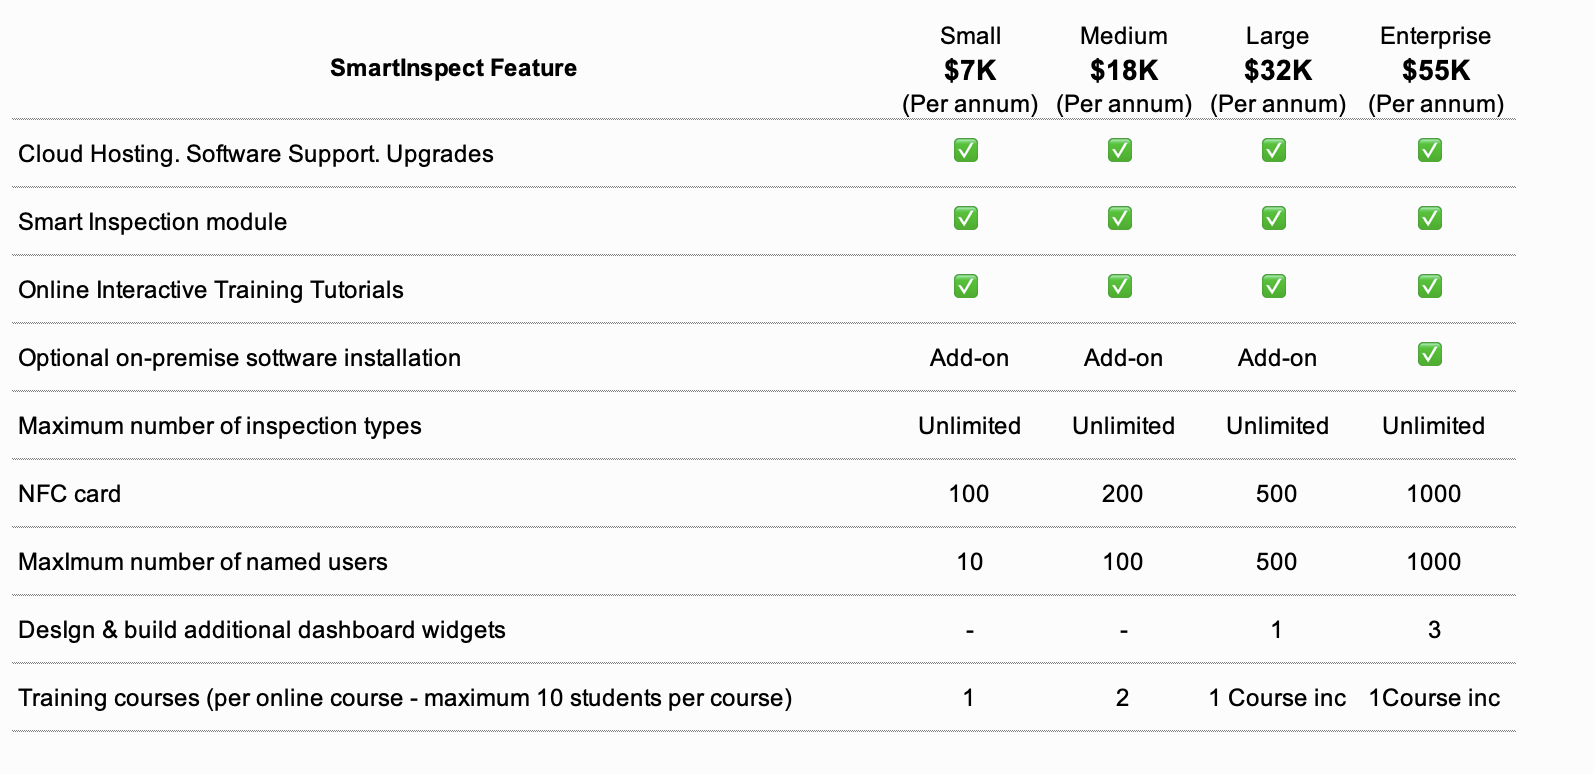Click the NFC card row label

pos(69,494)
